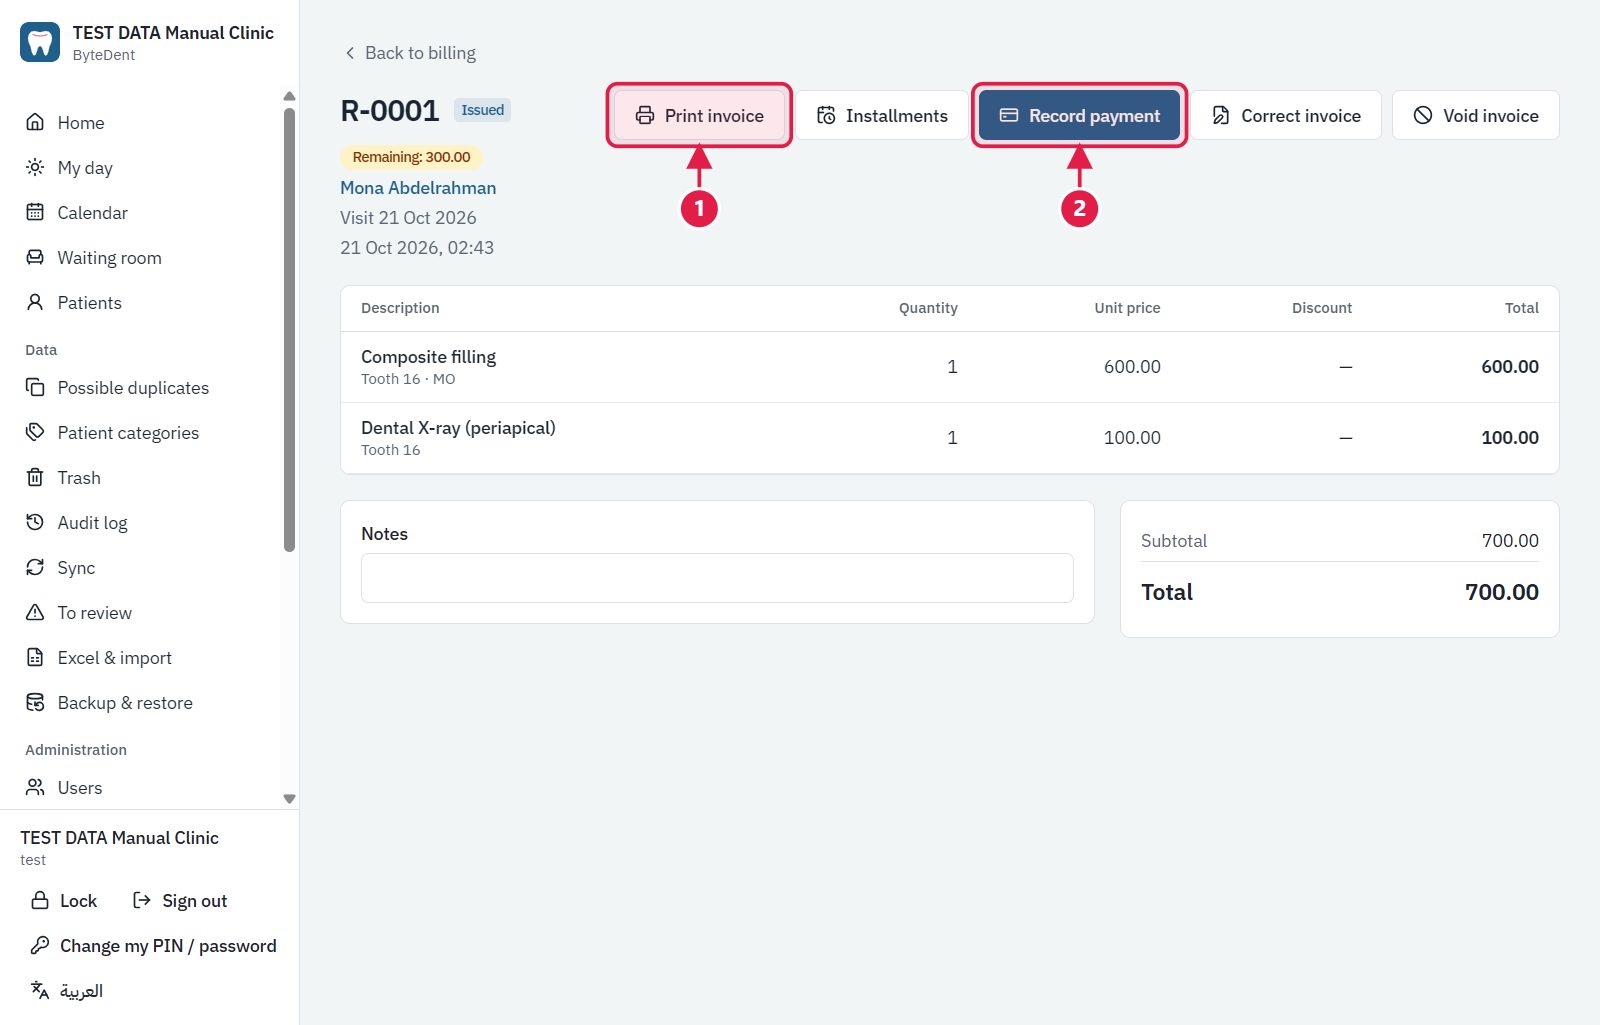Click the My day sun icon
This screenshot has width=1600, height=1025.
click(35, 167)
